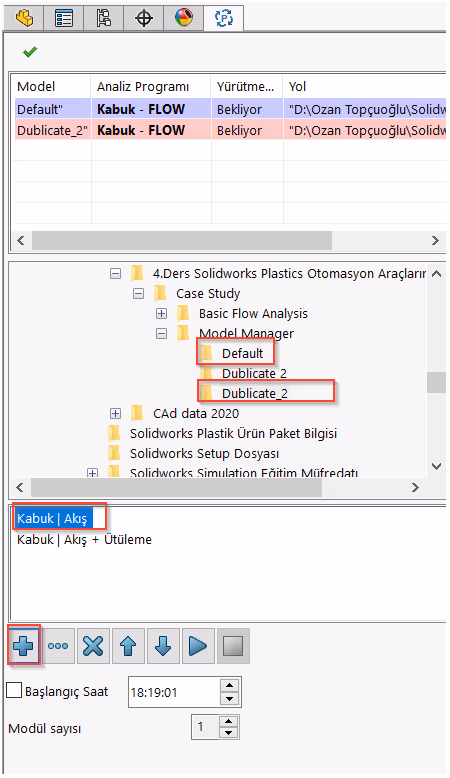The width and height of the screenshot is (450, 778).
Task: Enable the Başlangıç Saat checkbox
Action: pyautogui.click(x=14, y=690)
